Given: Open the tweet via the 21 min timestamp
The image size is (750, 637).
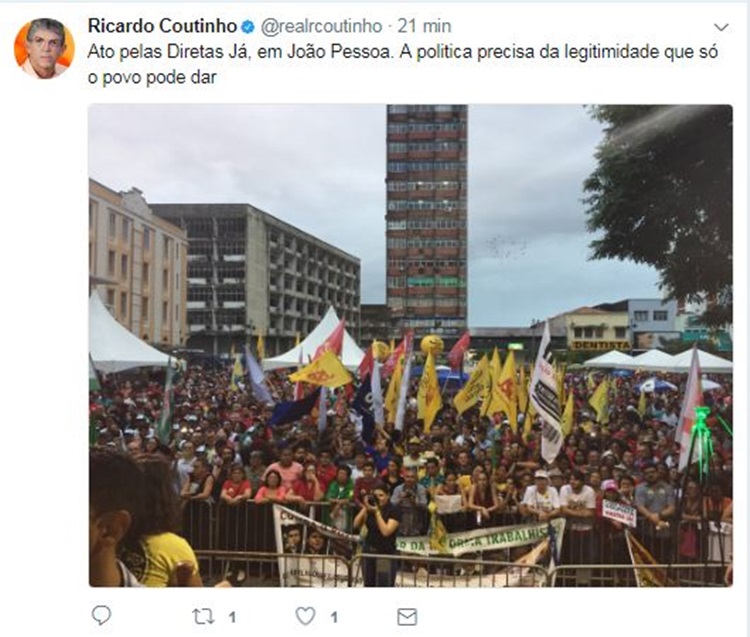Looking at the screenshot, I should tap(425, 26).
